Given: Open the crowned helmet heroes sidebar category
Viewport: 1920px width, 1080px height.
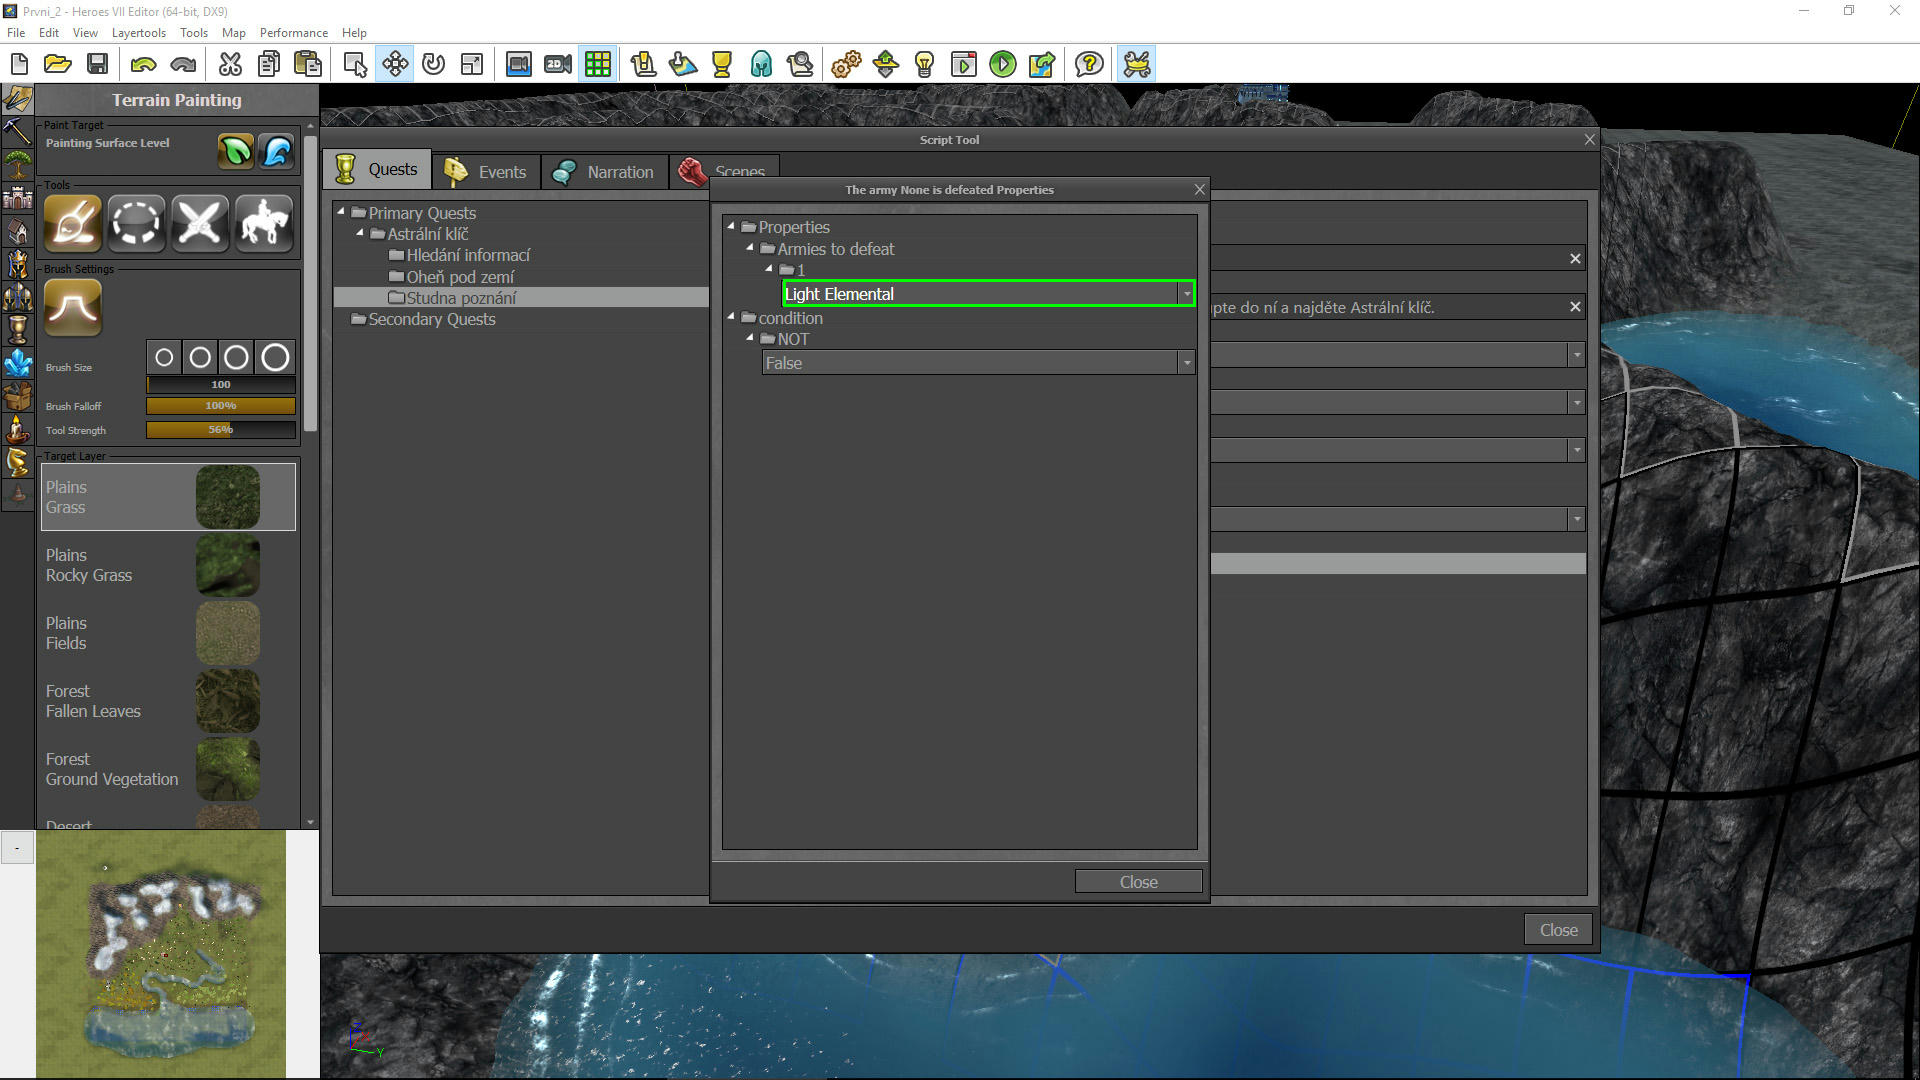Looking at the screenshot, I should pos(17,265).
